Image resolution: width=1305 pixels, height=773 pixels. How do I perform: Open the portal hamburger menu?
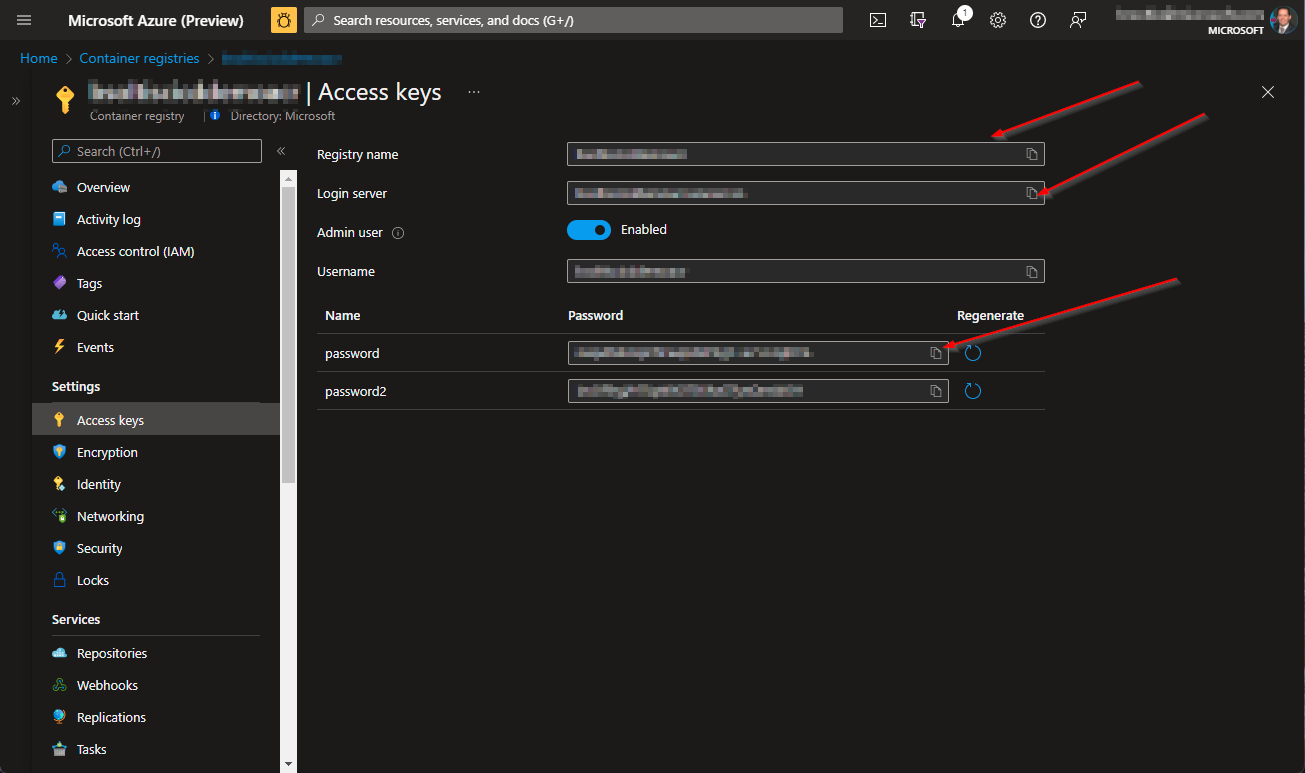[x=24, y=20]
